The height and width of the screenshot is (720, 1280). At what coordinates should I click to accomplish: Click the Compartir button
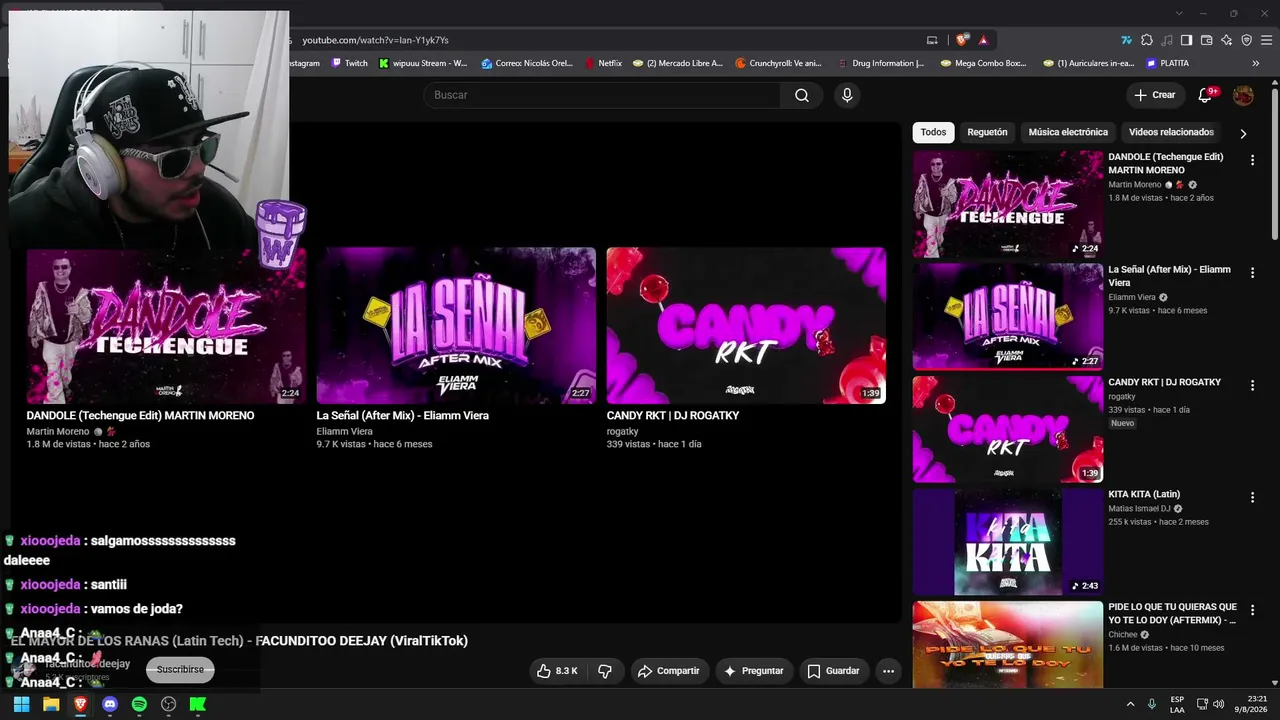(669, 671)
